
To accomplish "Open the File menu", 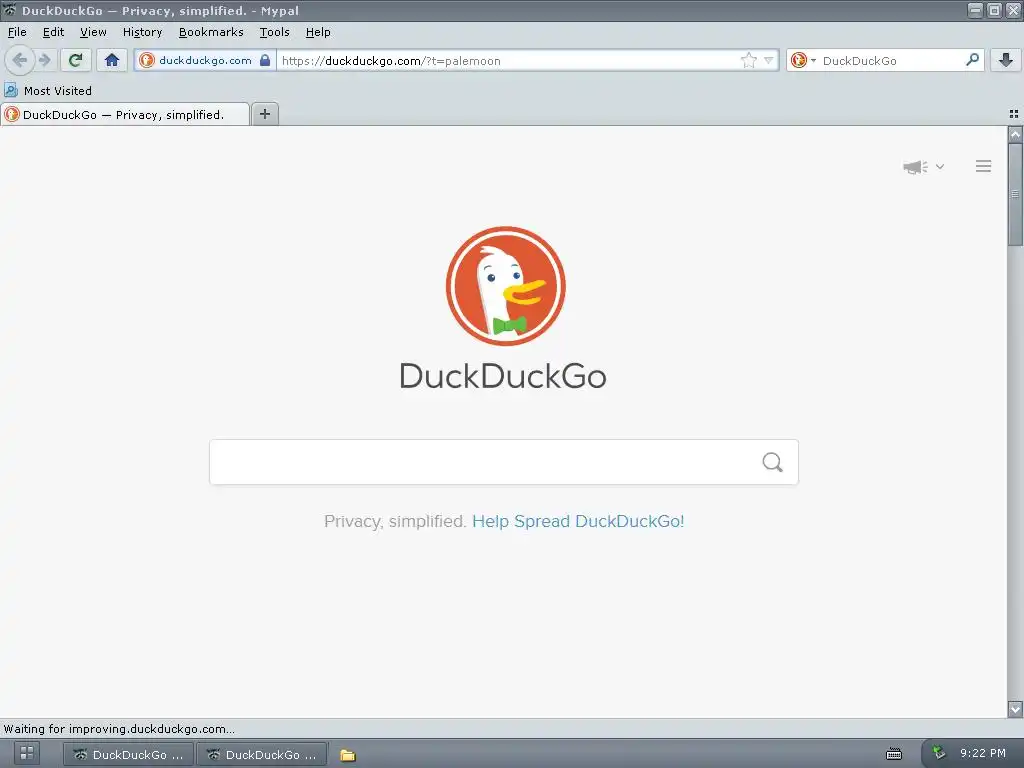I will click(17, 32).
